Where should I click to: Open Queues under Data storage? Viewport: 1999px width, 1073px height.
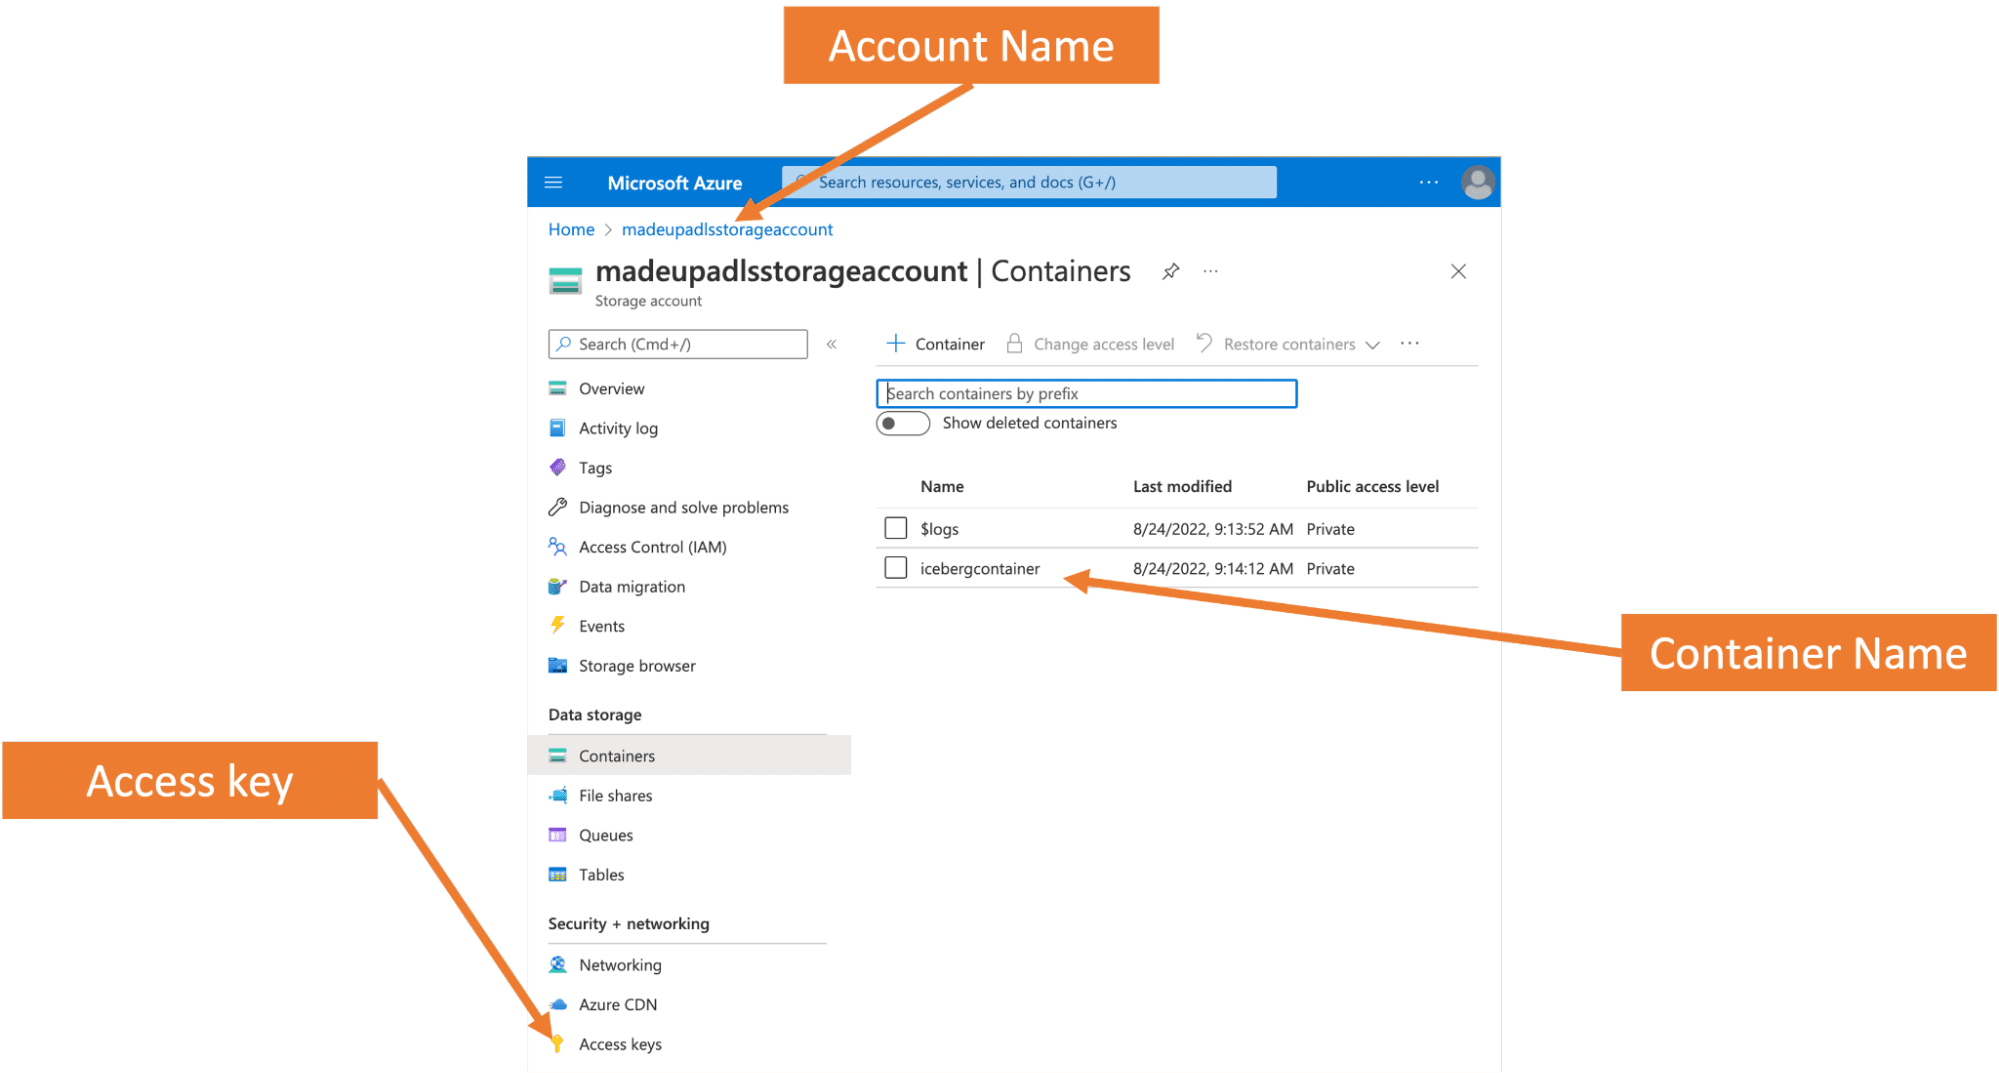tap(605, 834)
